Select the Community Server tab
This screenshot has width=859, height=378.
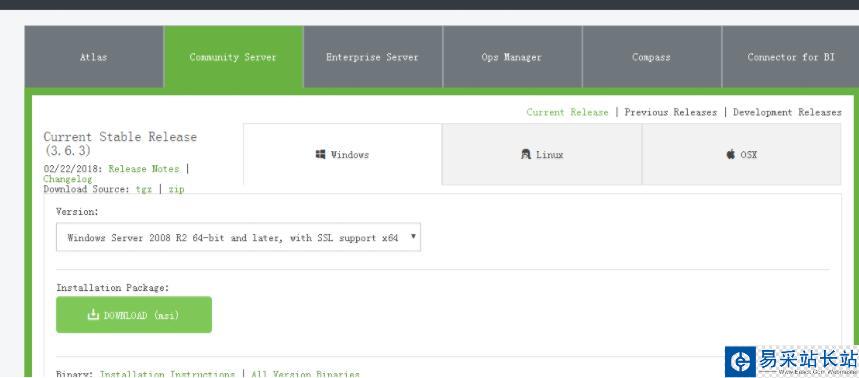coord(233,57)
